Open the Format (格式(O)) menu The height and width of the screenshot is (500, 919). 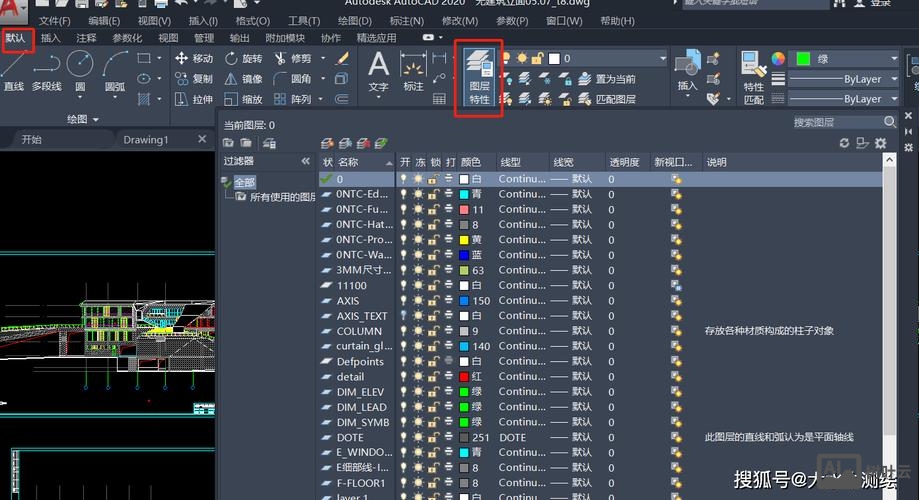coord(251,21)
